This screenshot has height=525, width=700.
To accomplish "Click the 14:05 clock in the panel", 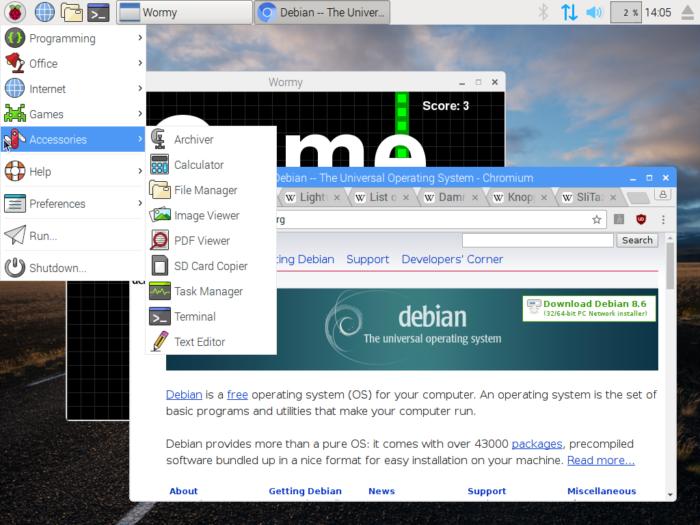I will (658, 12).
